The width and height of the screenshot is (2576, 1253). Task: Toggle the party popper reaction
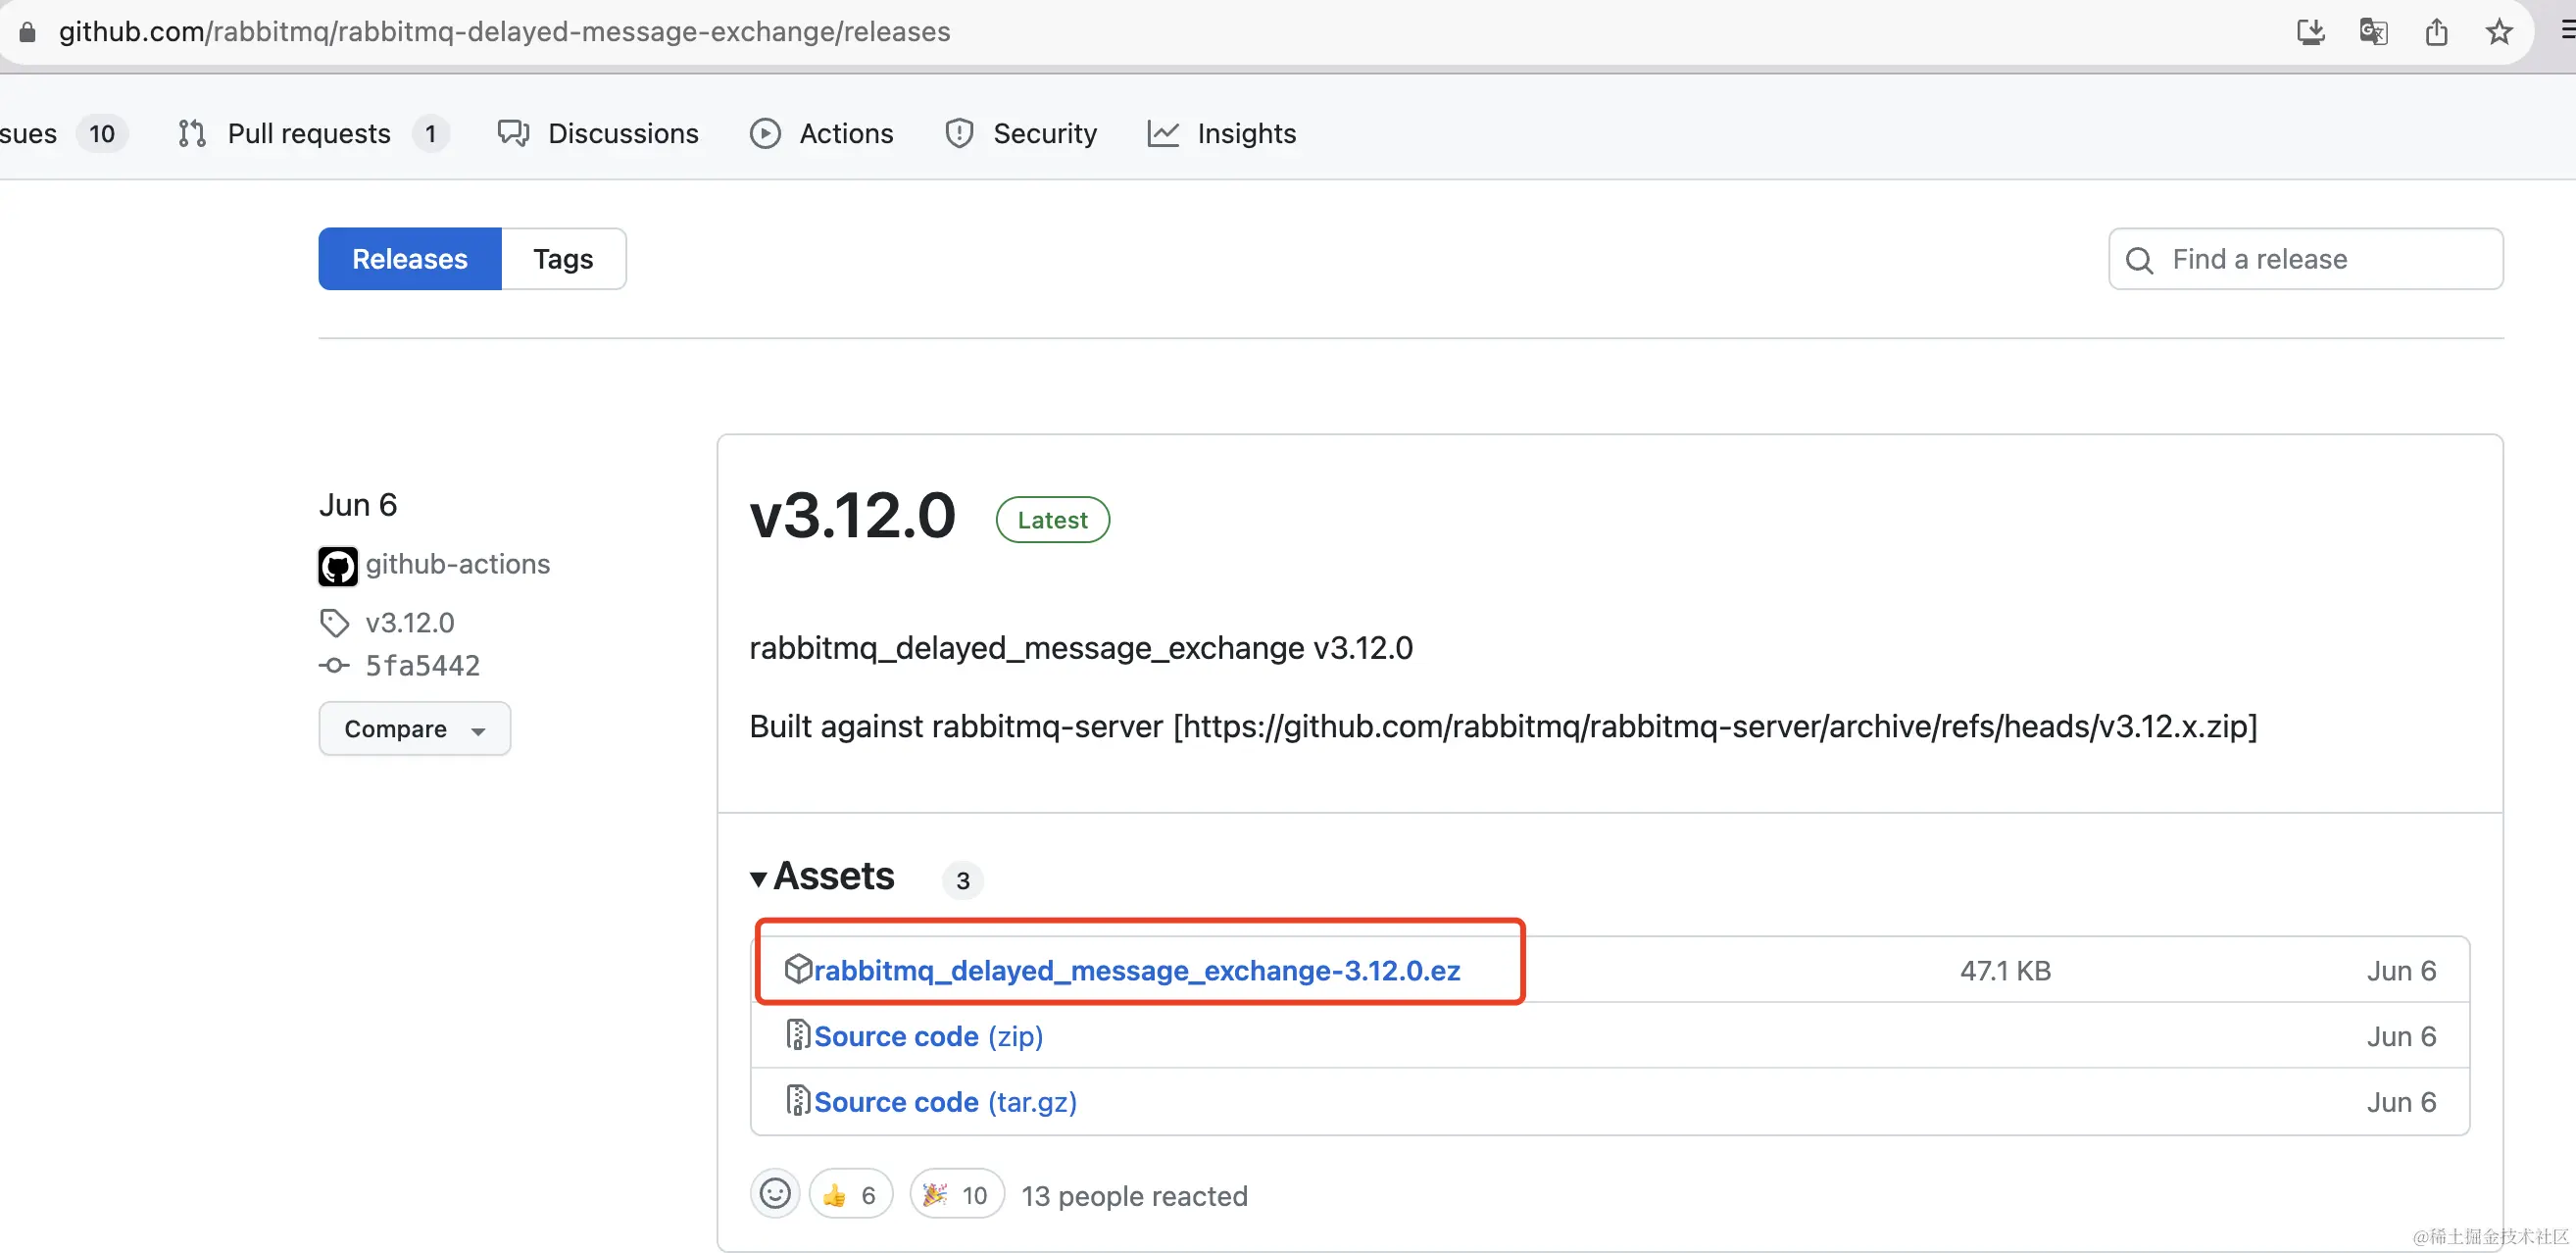pos(956,1195)
